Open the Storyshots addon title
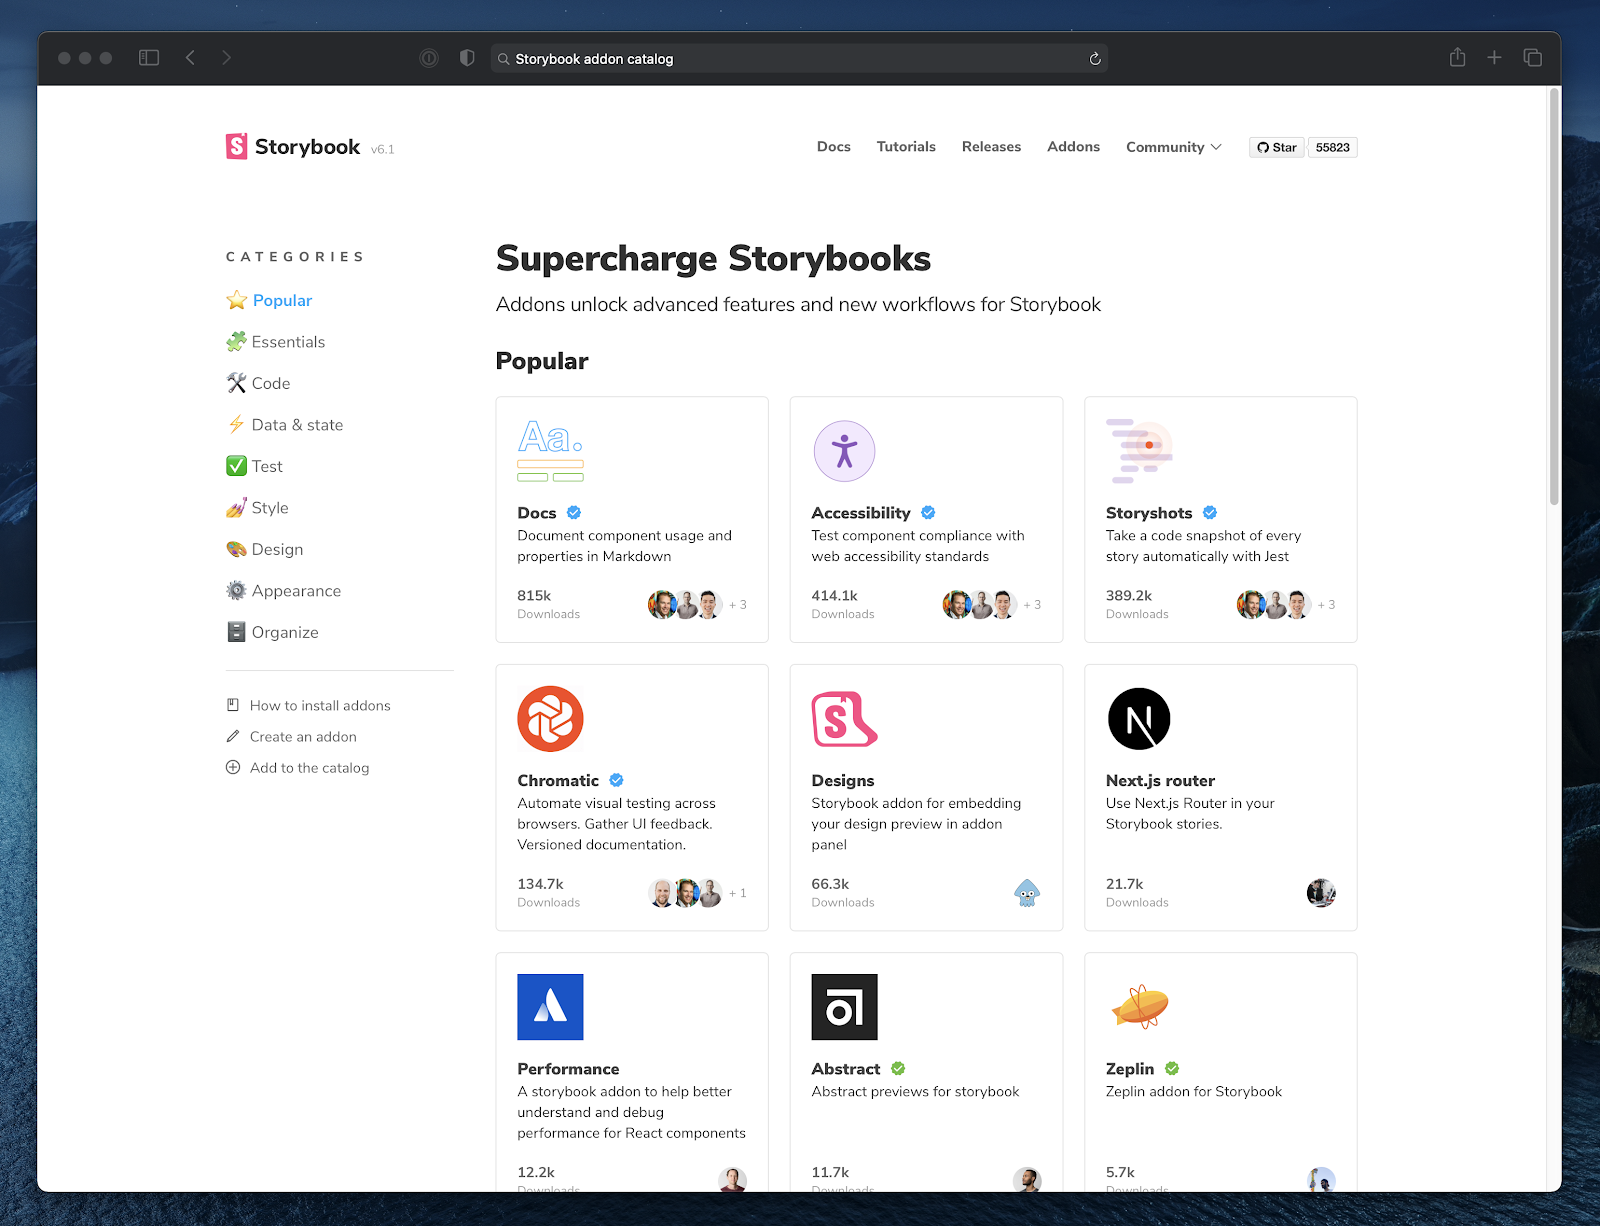Image resolution: width=1600 pixels, height=1226 pixels. click(1149, 513)
